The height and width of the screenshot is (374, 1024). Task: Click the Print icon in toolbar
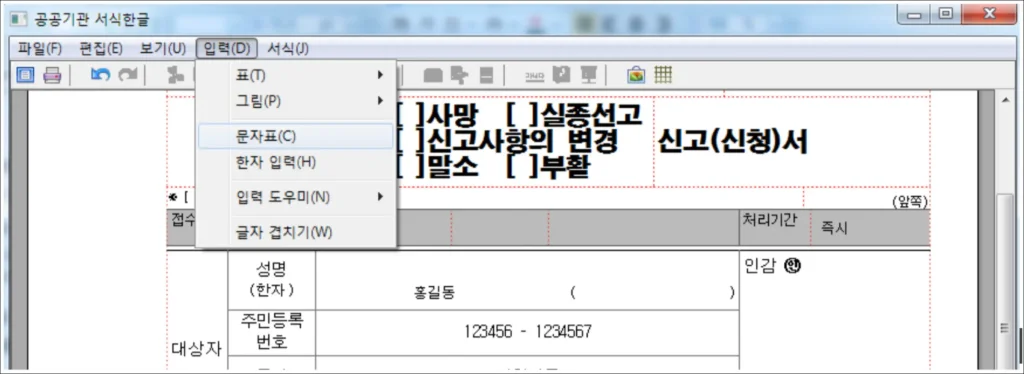click(52, 76)
